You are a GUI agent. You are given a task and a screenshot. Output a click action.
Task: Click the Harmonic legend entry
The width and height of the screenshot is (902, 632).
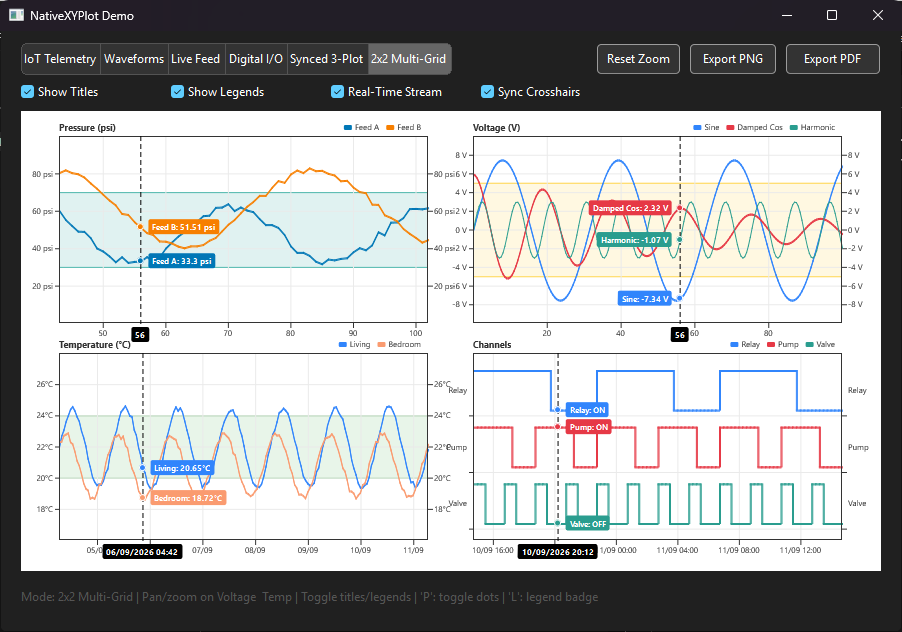812,128
